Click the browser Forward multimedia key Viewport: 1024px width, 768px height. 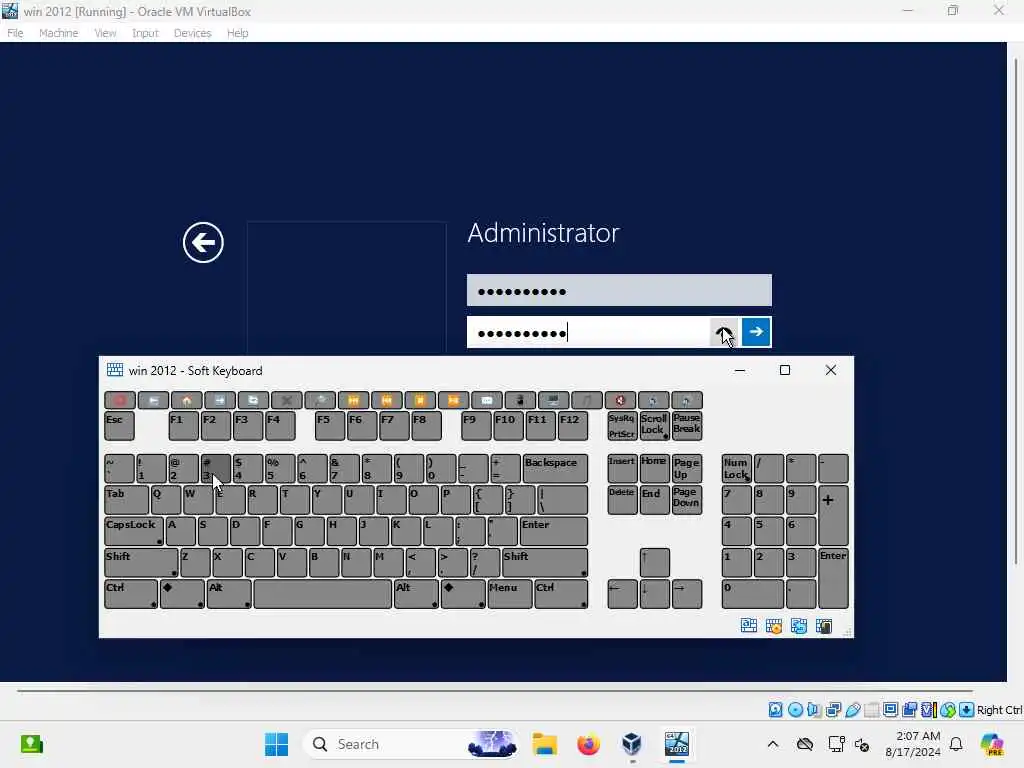point(220,400)
